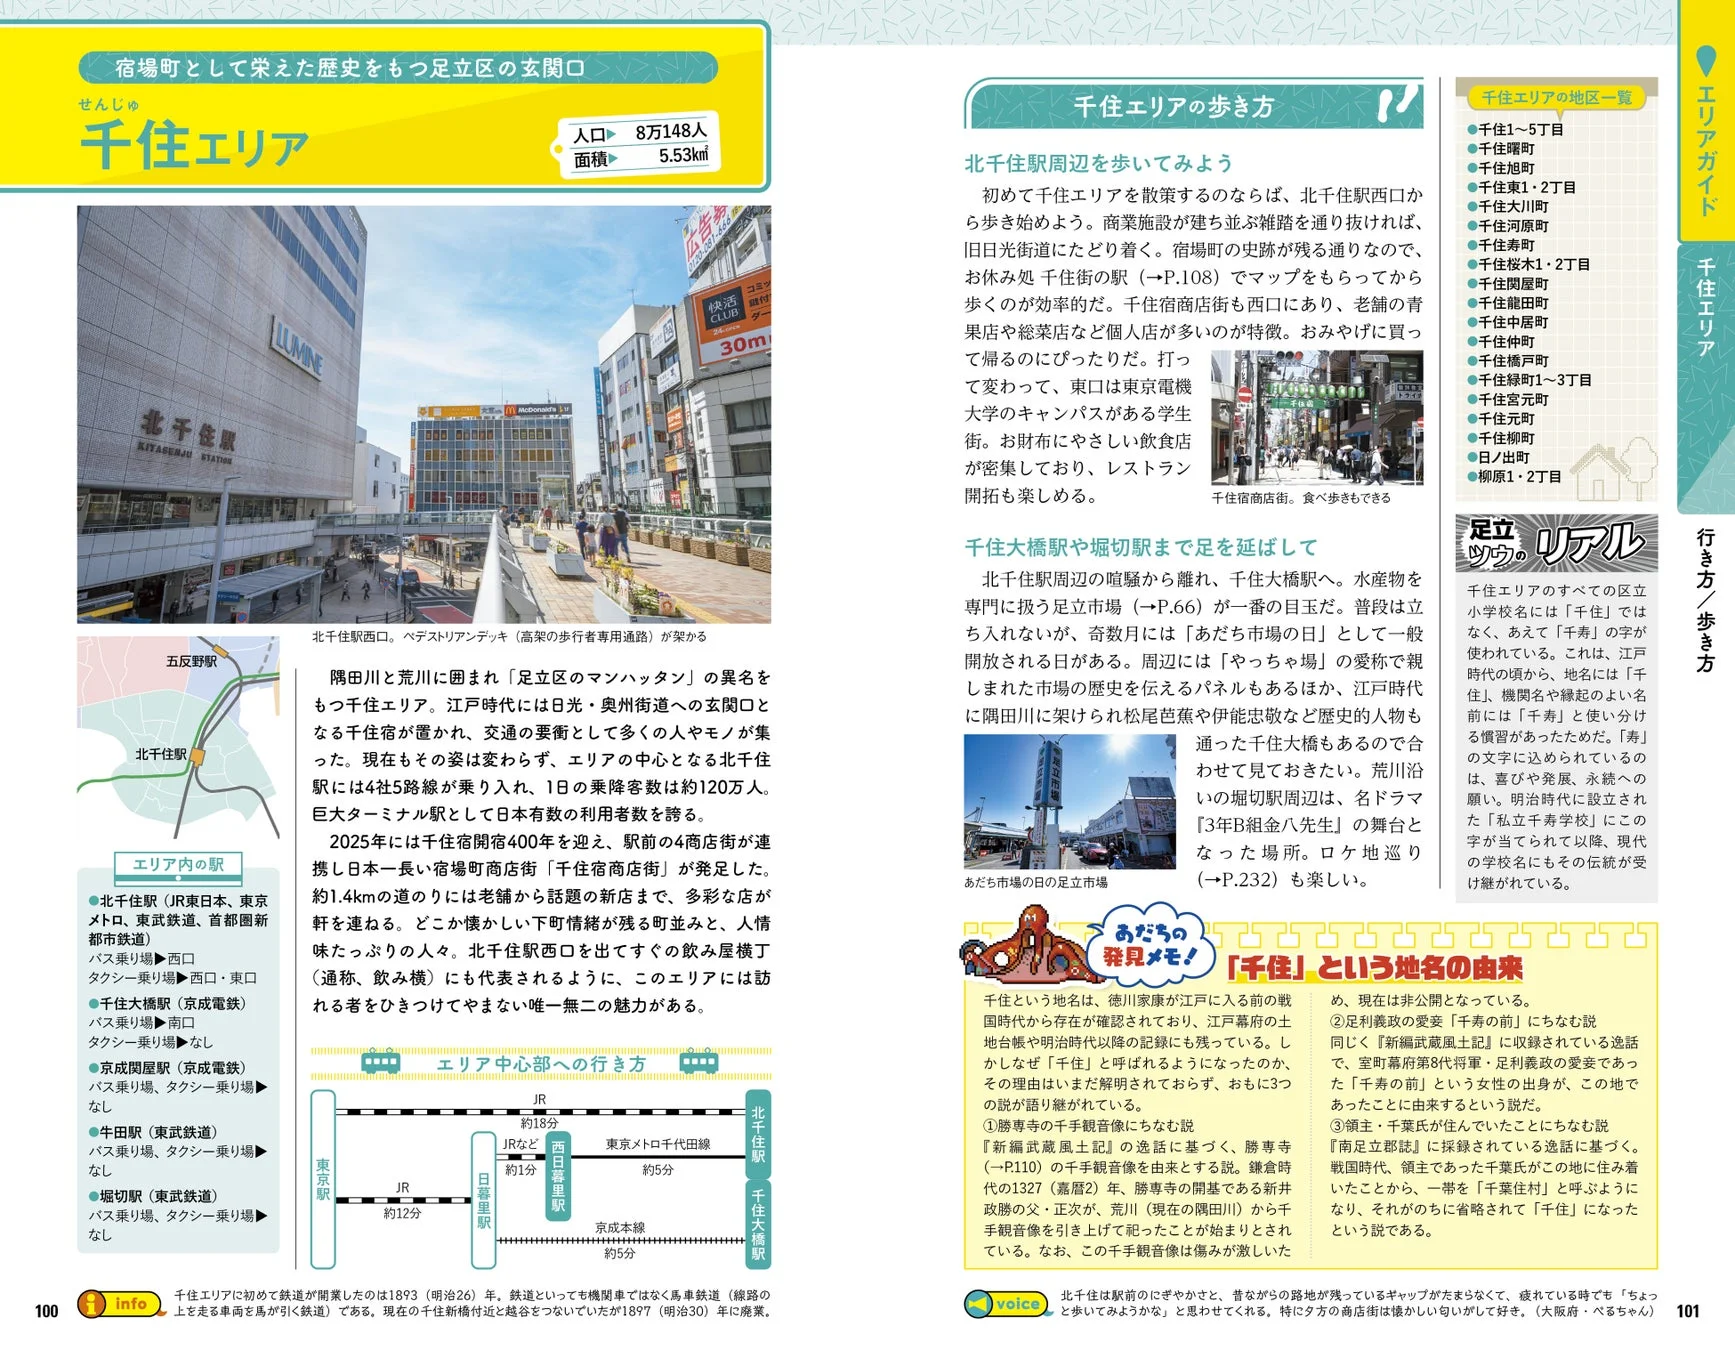Click the footprints icon in 千住エリアの歩き方 header
Screen dimensions: 1735x1350
1398,103
